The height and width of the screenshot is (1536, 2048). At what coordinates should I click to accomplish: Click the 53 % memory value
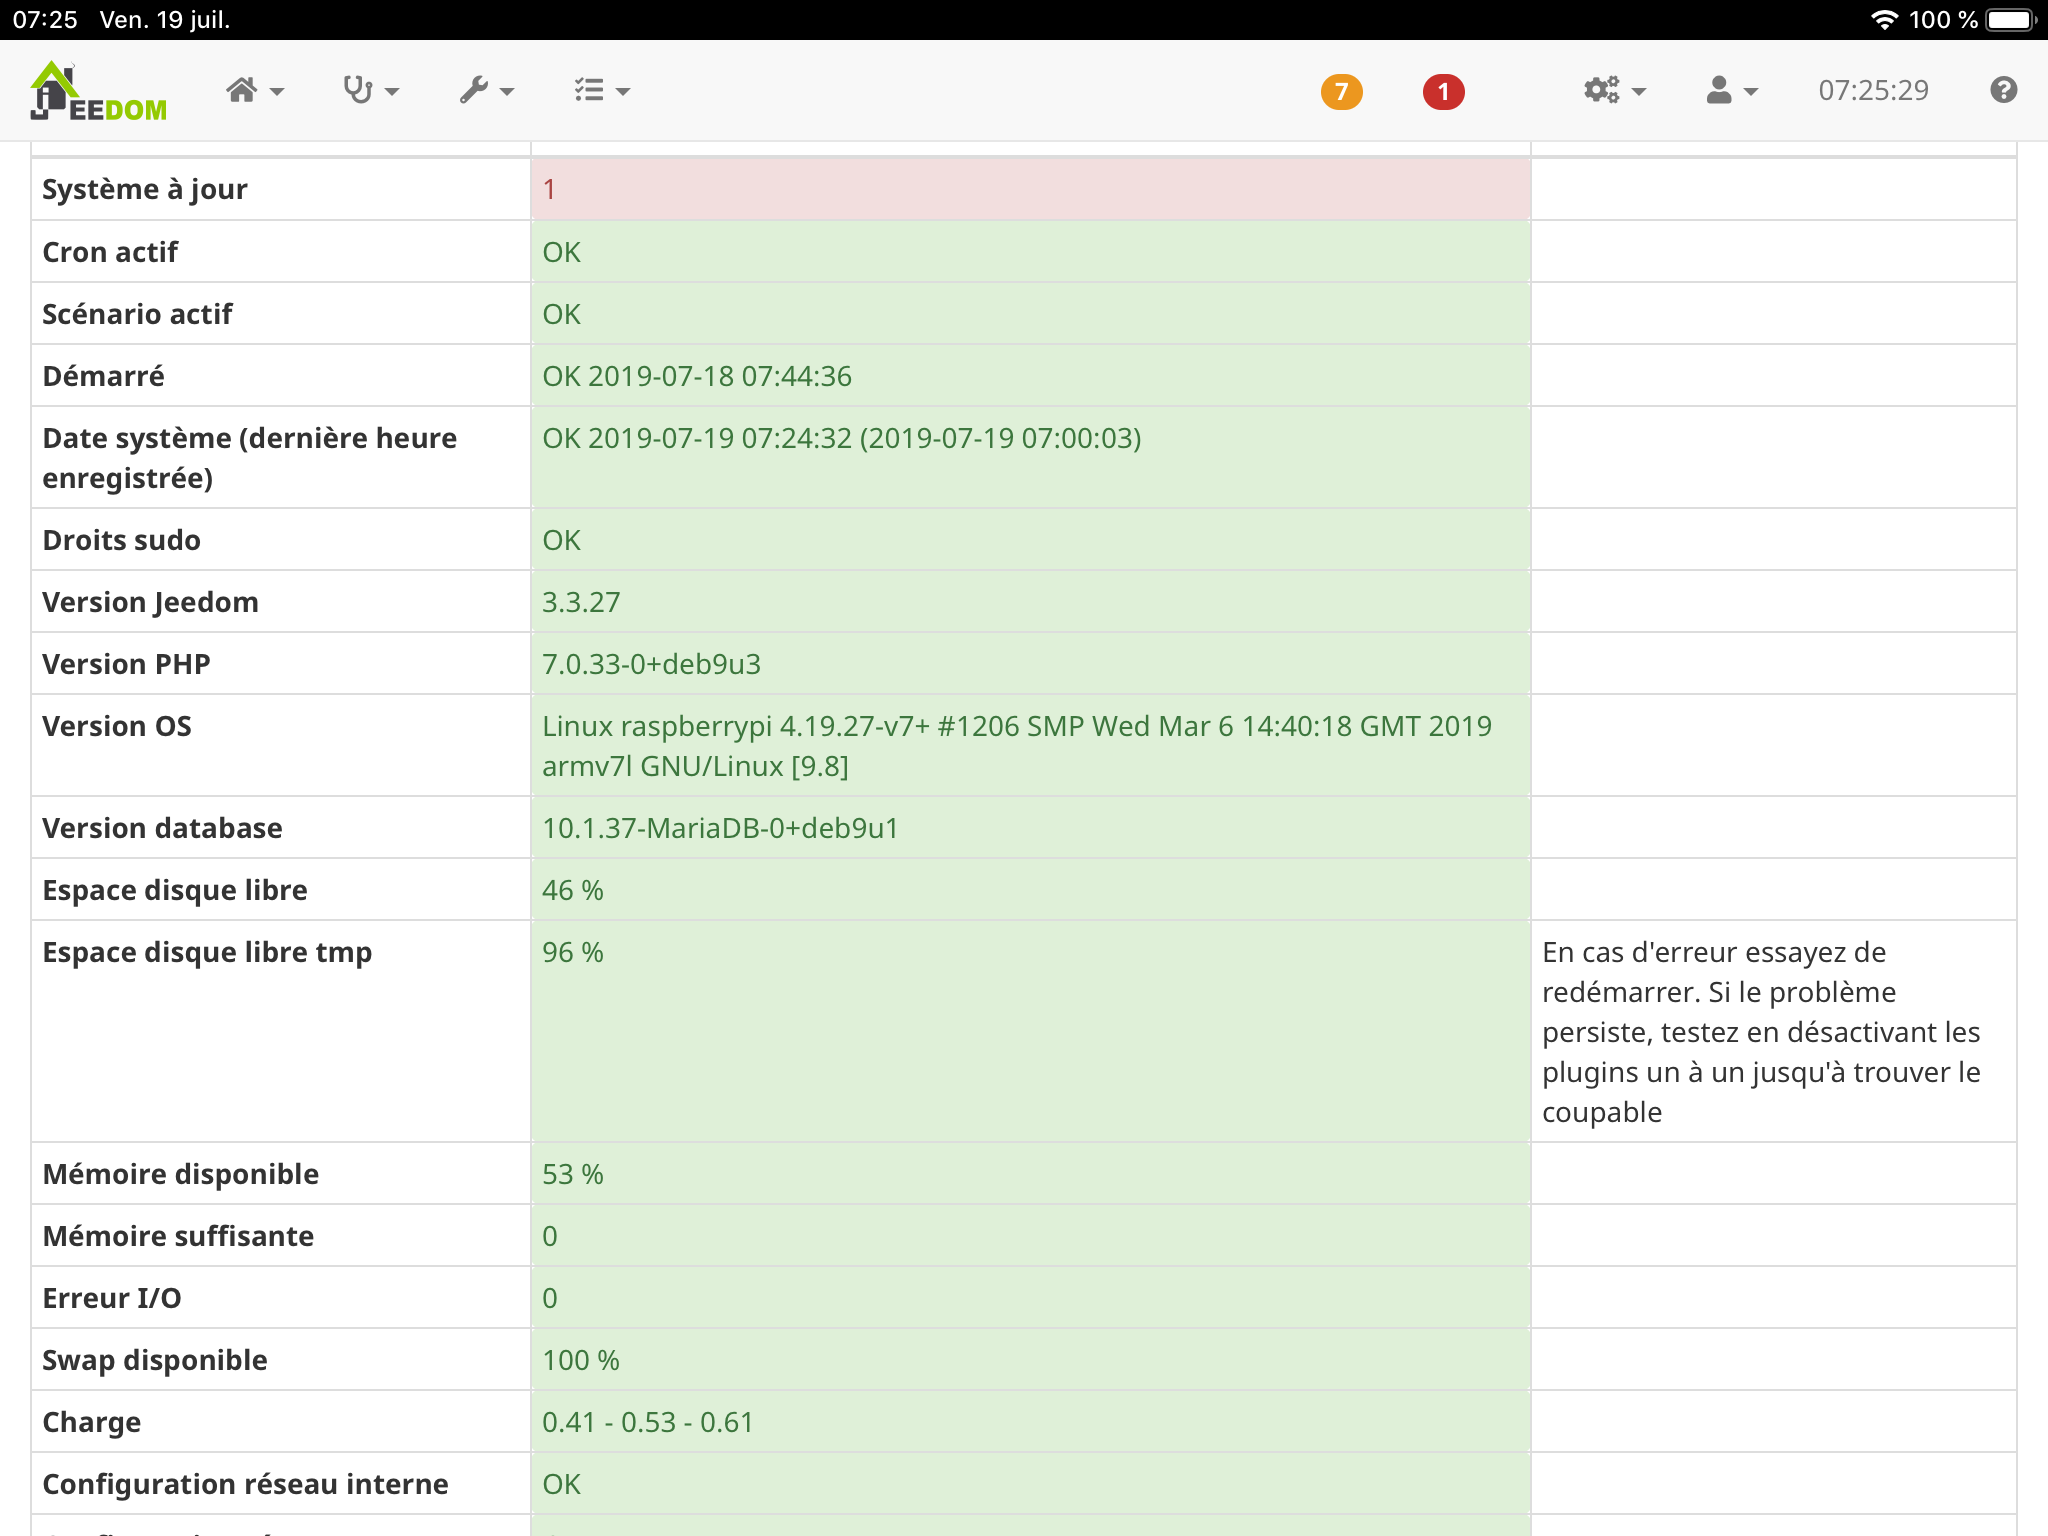[x=573, y=1174]
